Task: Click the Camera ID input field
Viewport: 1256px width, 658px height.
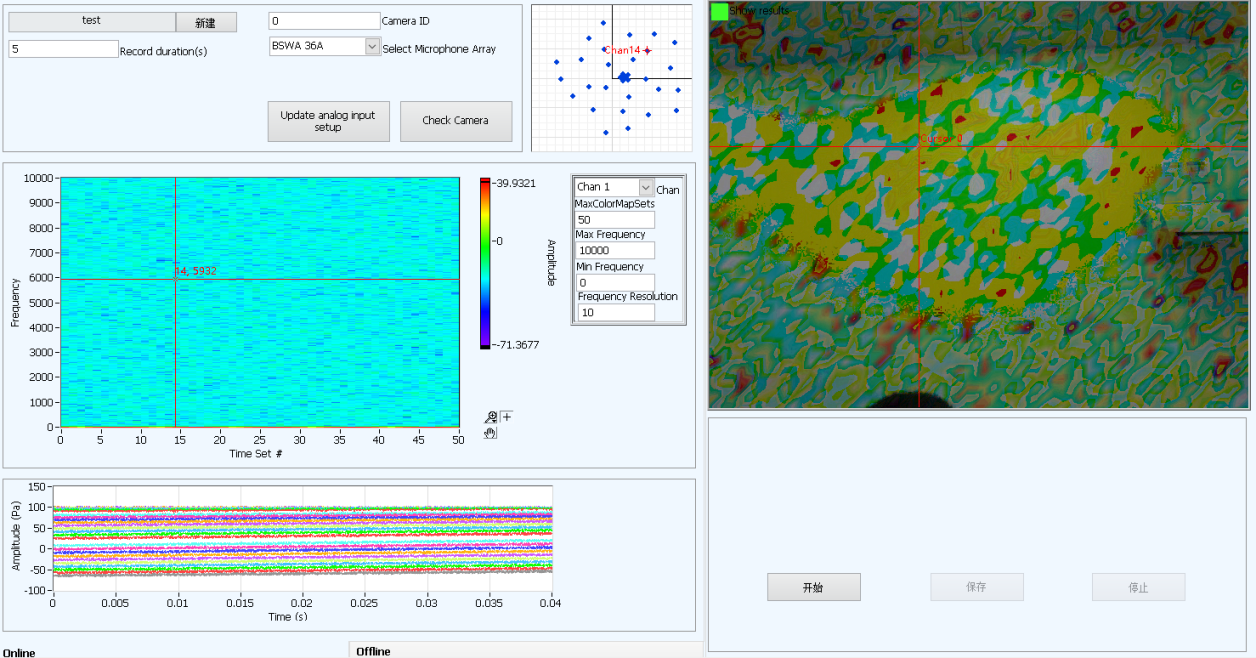Action: tap(324, 21)
